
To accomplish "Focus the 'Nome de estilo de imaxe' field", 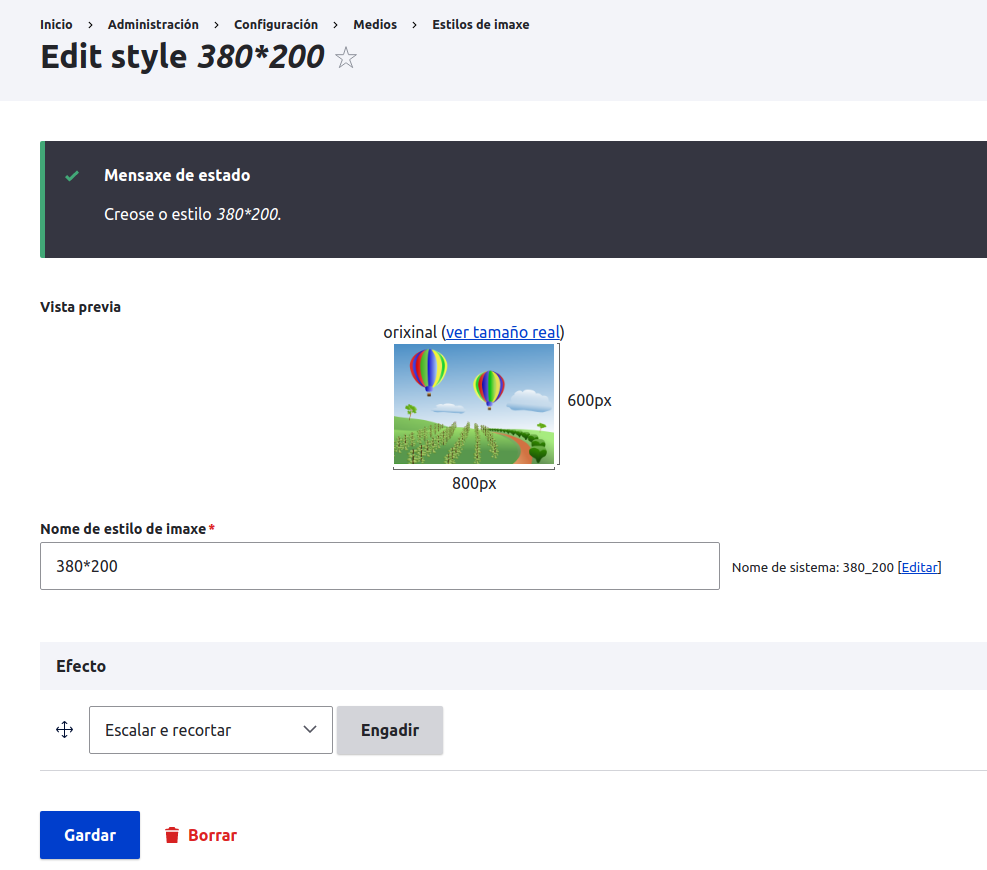I will click(x=379, y=566).
